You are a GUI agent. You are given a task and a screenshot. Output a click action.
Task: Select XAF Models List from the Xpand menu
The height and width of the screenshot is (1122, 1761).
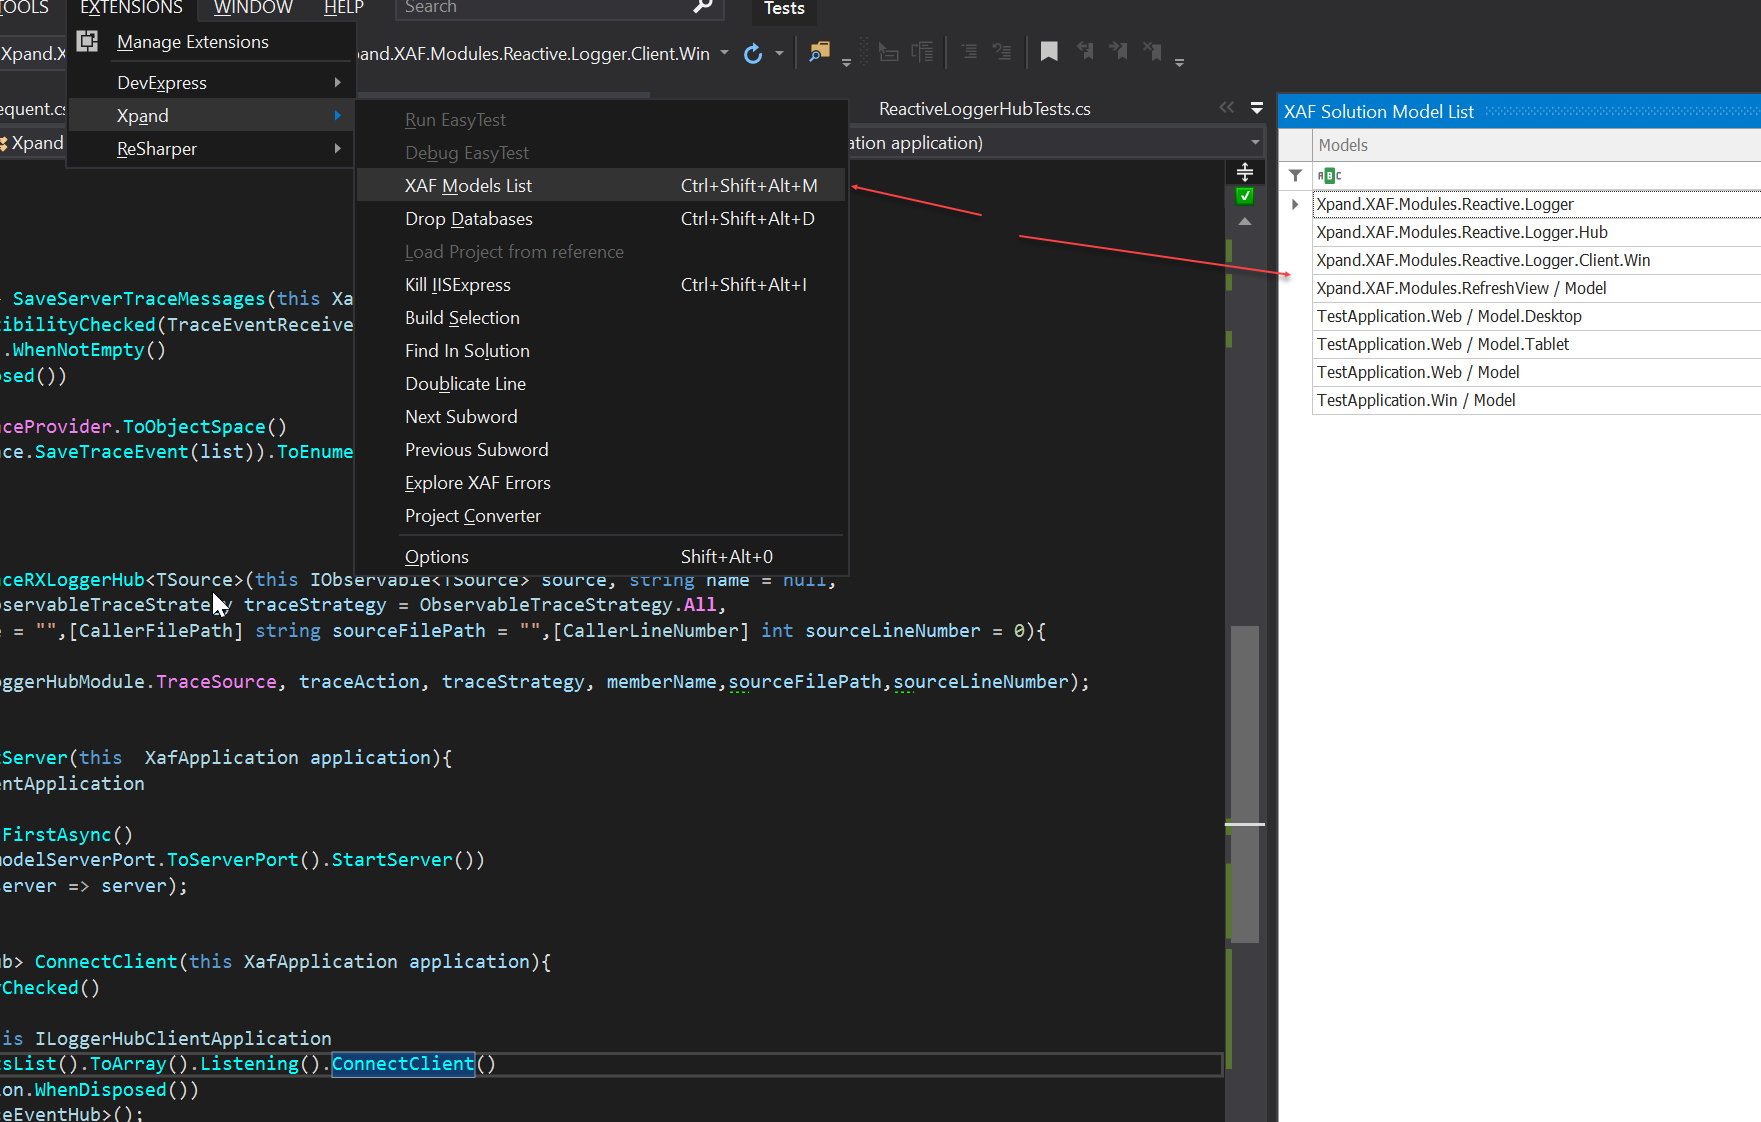[468, 184]
